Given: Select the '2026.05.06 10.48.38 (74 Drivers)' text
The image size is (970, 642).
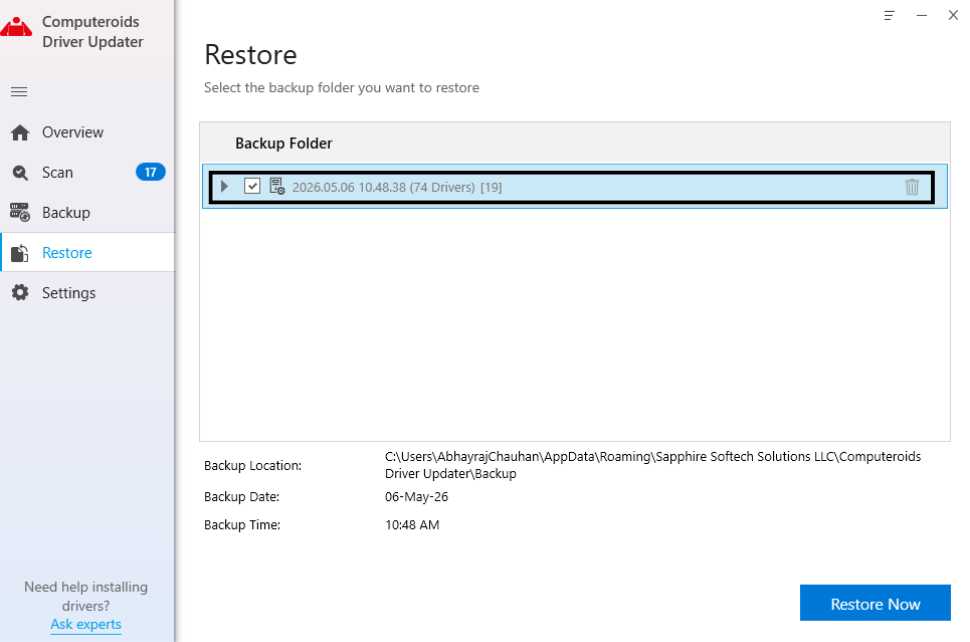Looking at the screenshot, I should click(x=384, y=187).
